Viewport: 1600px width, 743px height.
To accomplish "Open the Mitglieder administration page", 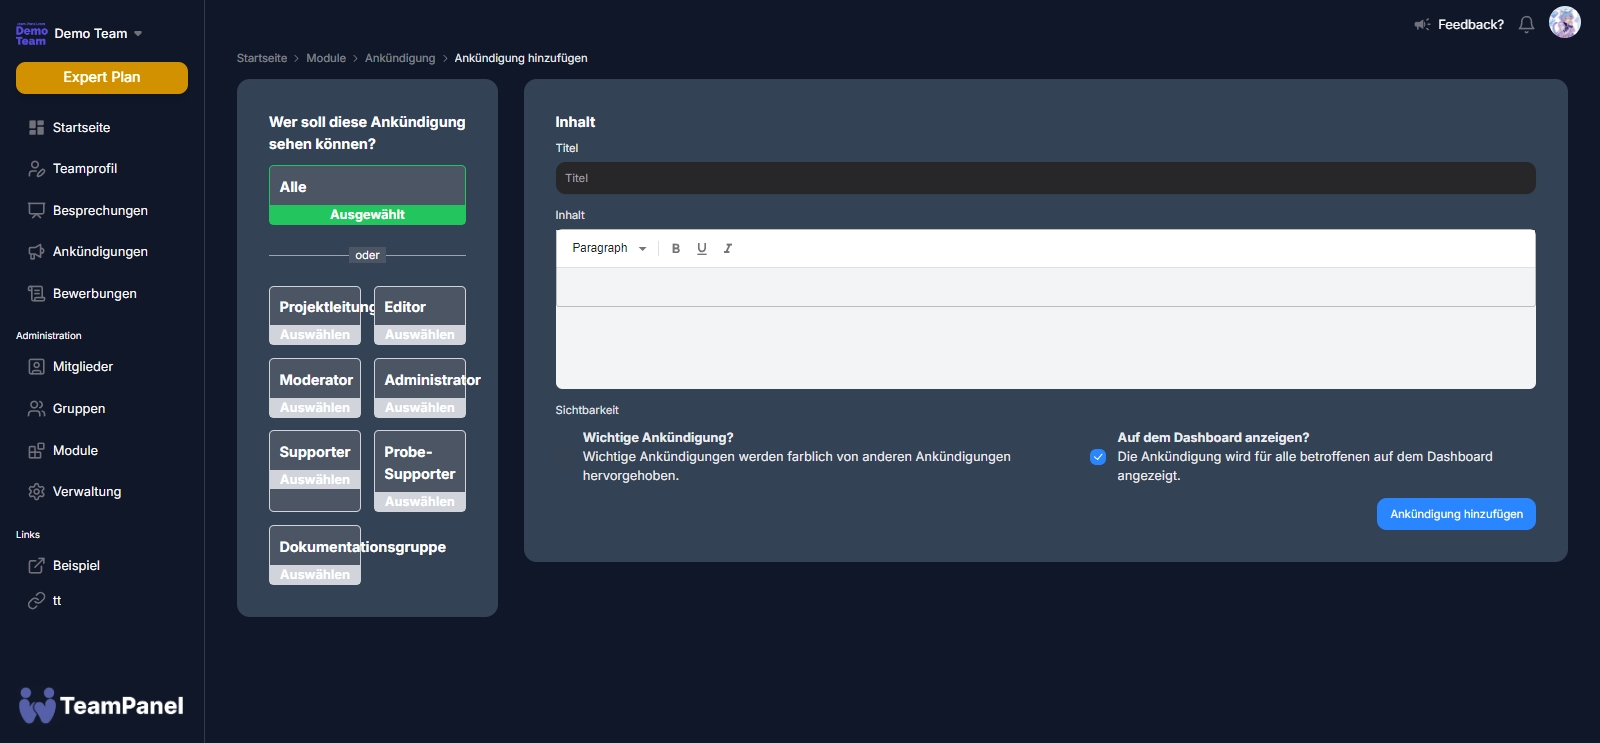I will pos(82,367).
